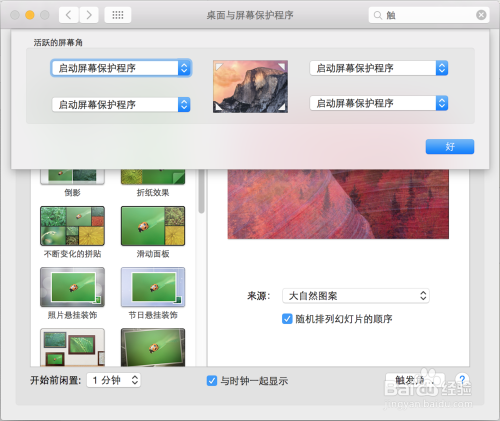Image resolution: width=500 pixels, height=421 pixels.
Task: Select the 倒影 screen saver thumbnail
Action: 72,177
